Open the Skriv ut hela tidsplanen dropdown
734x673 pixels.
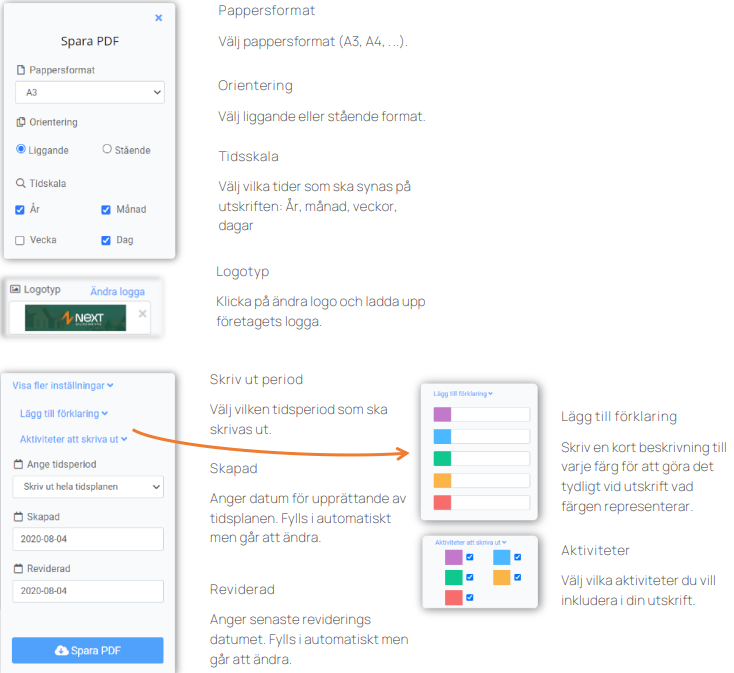click(x=88, y=487)
